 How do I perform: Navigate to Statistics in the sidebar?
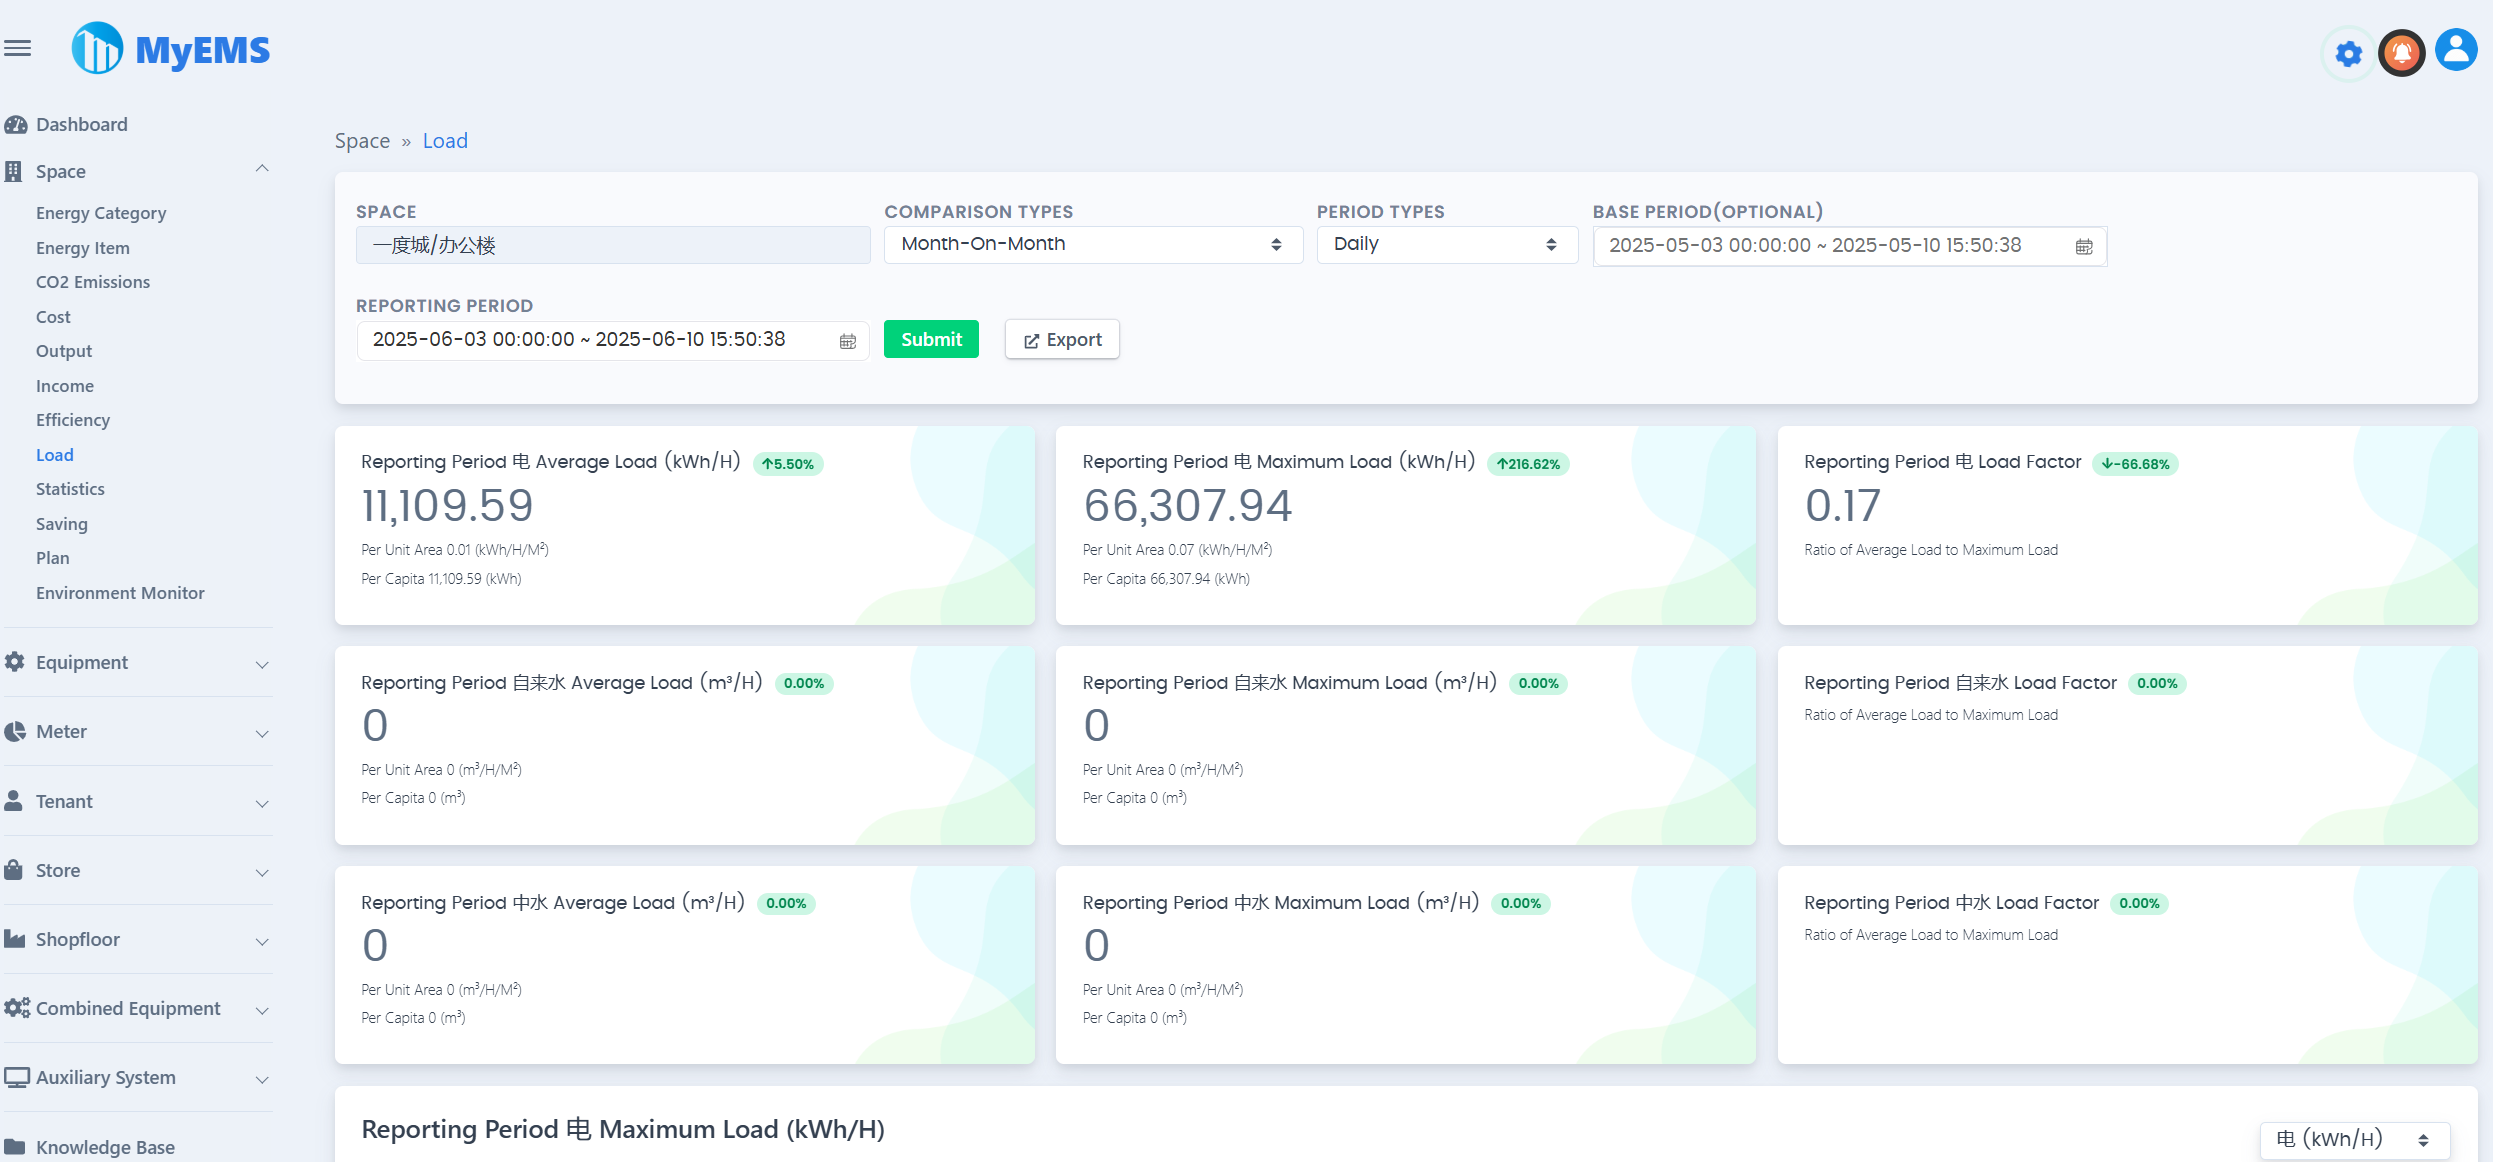70,488
